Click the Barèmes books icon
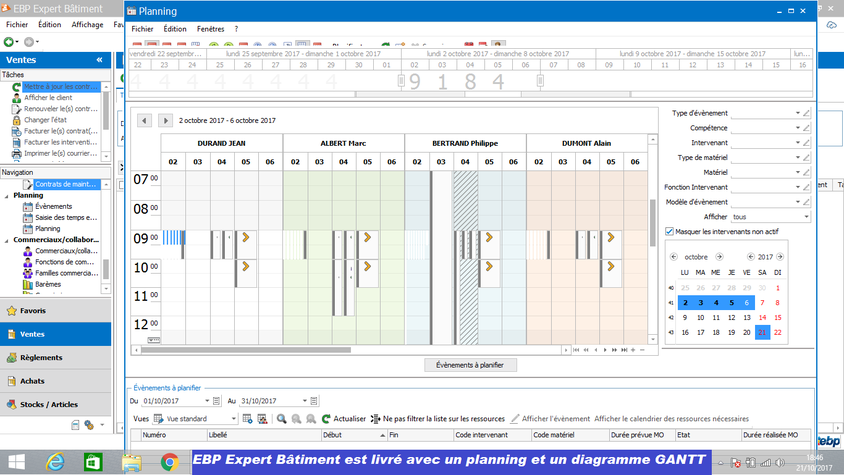 tap(28, 284)
